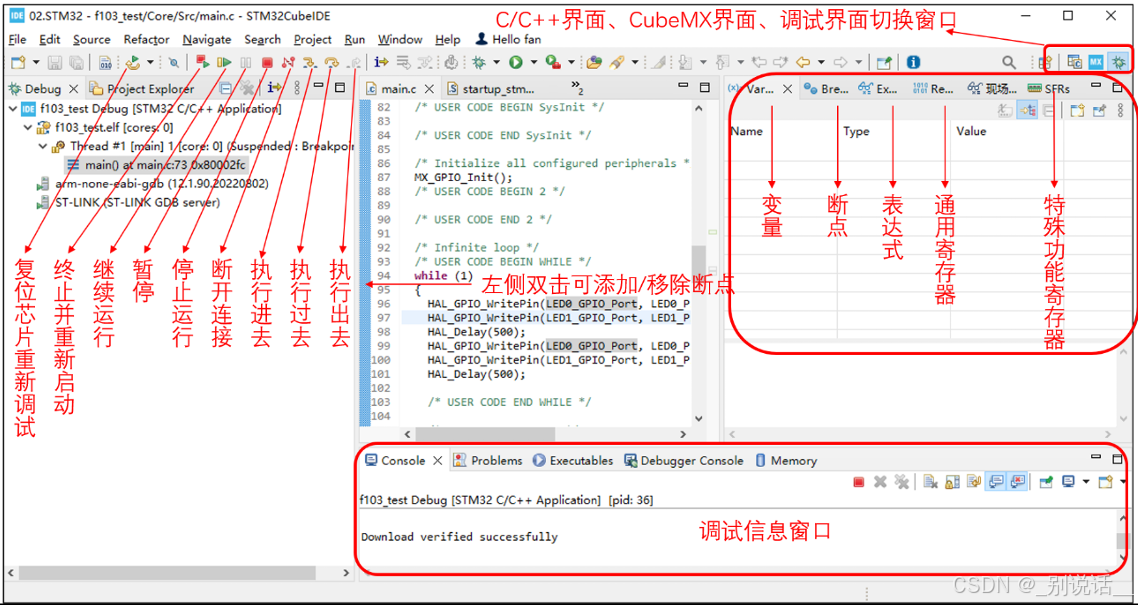Click the Step Return icon

pyautogui.click(x=353, y=62)
